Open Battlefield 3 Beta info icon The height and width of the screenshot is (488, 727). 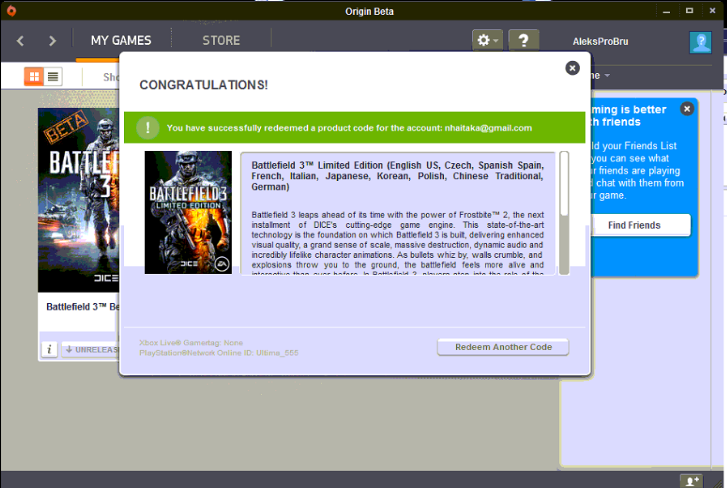coord(49,349)
